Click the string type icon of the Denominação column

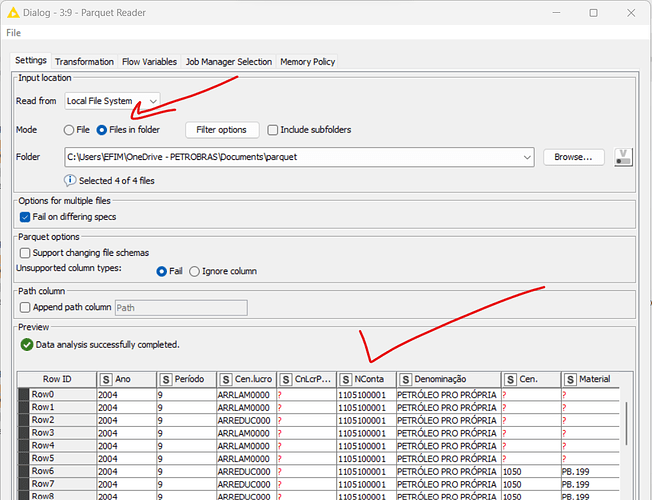405,379
